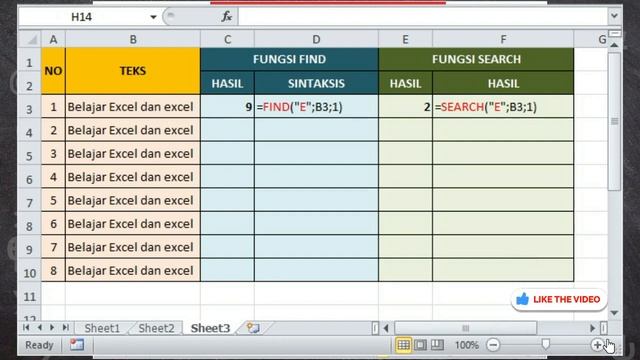Click the zoom slider handle
640x360 pixels.
(x=546, y=344)
